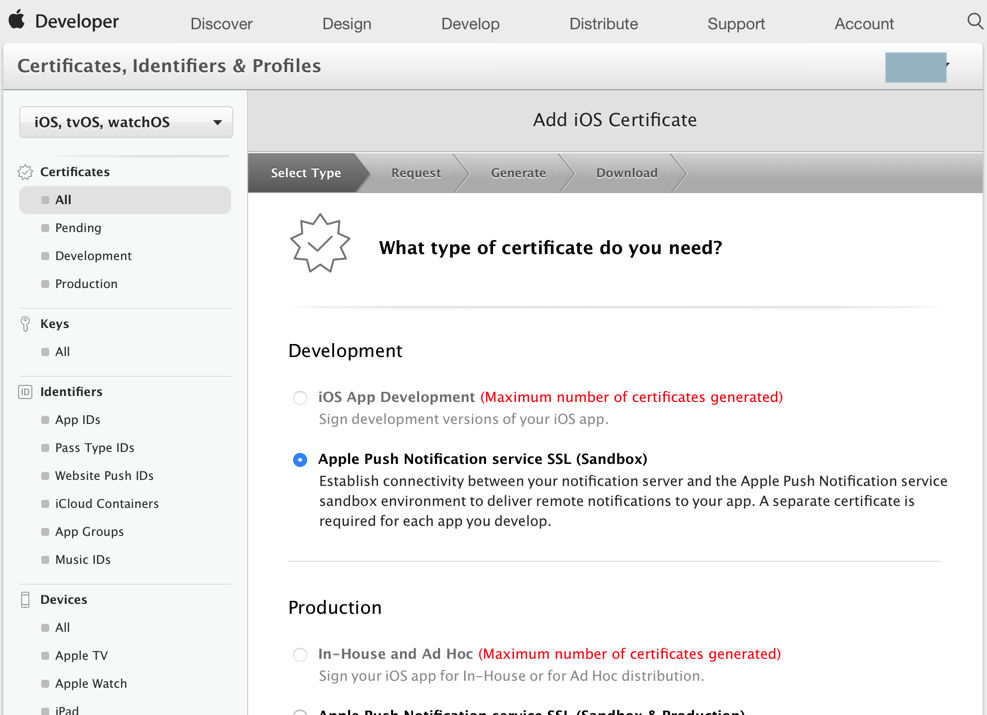Image resolution: width=987 pixels, height=715 pixels.
Task: Click the Devices phone icon
Action: (x=25, y=600)
